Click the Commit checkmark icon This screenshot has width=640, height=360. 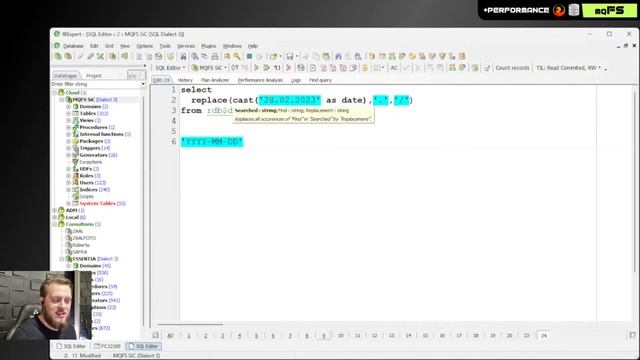tap(406, 68)
